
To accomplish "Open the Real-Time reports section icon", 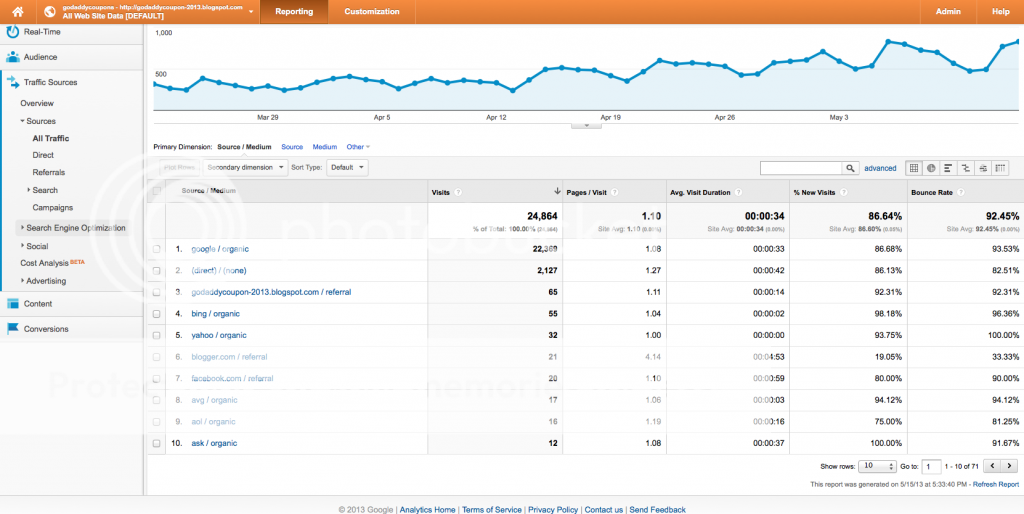I will click(13, 32).
